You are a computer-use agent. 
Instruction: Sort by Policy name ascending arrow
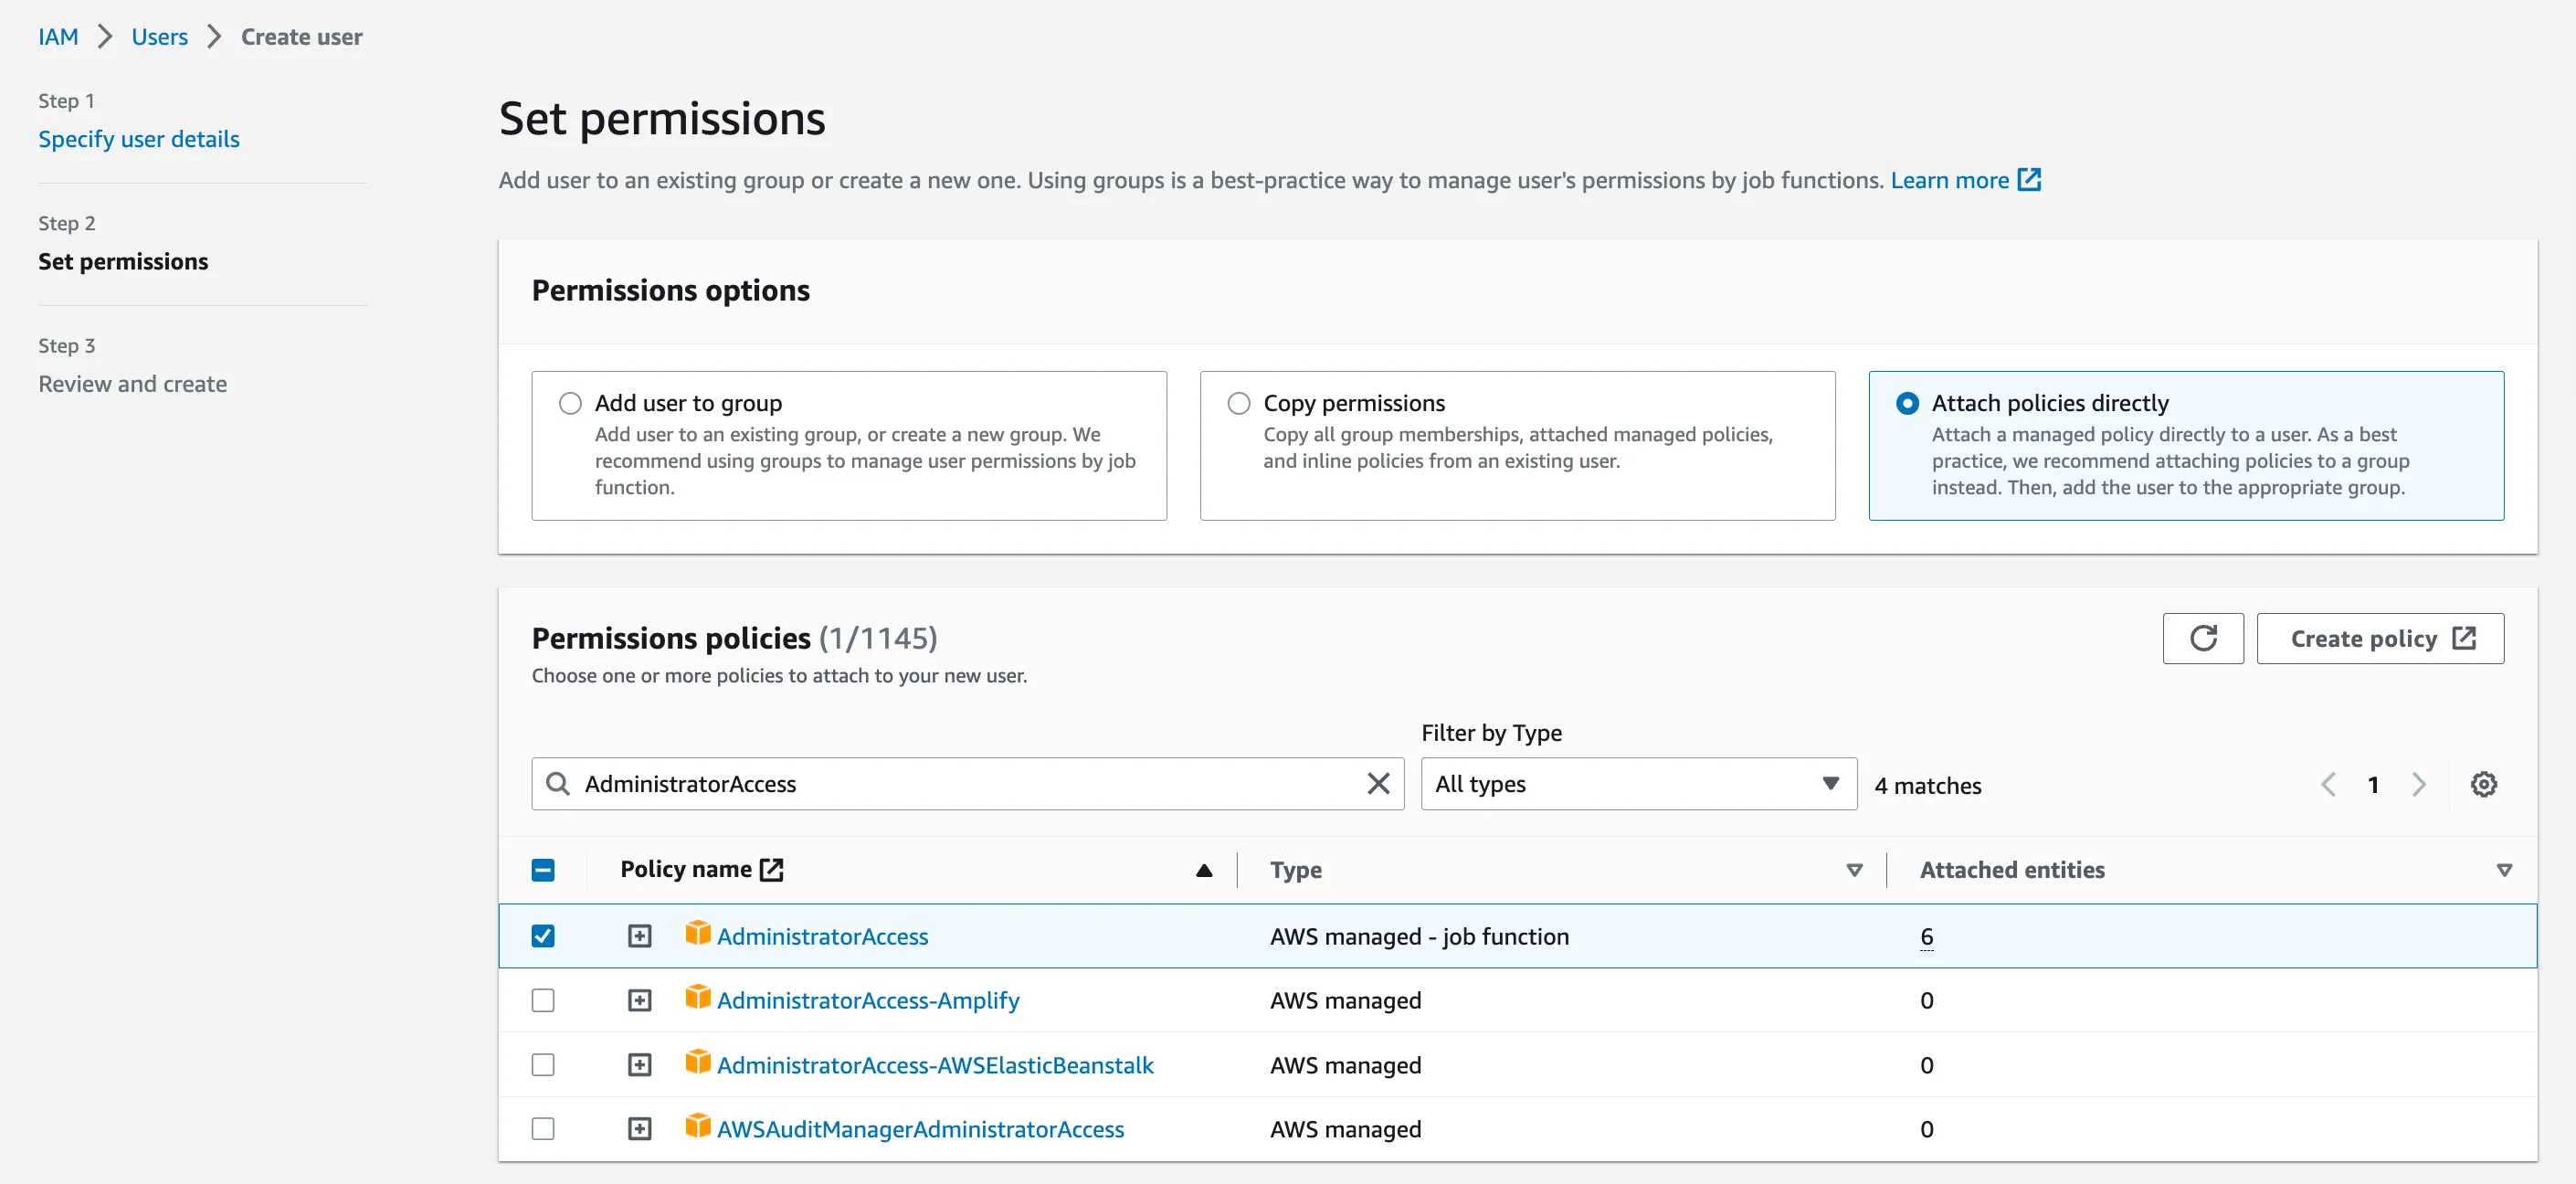click(x=1204, y=870)
